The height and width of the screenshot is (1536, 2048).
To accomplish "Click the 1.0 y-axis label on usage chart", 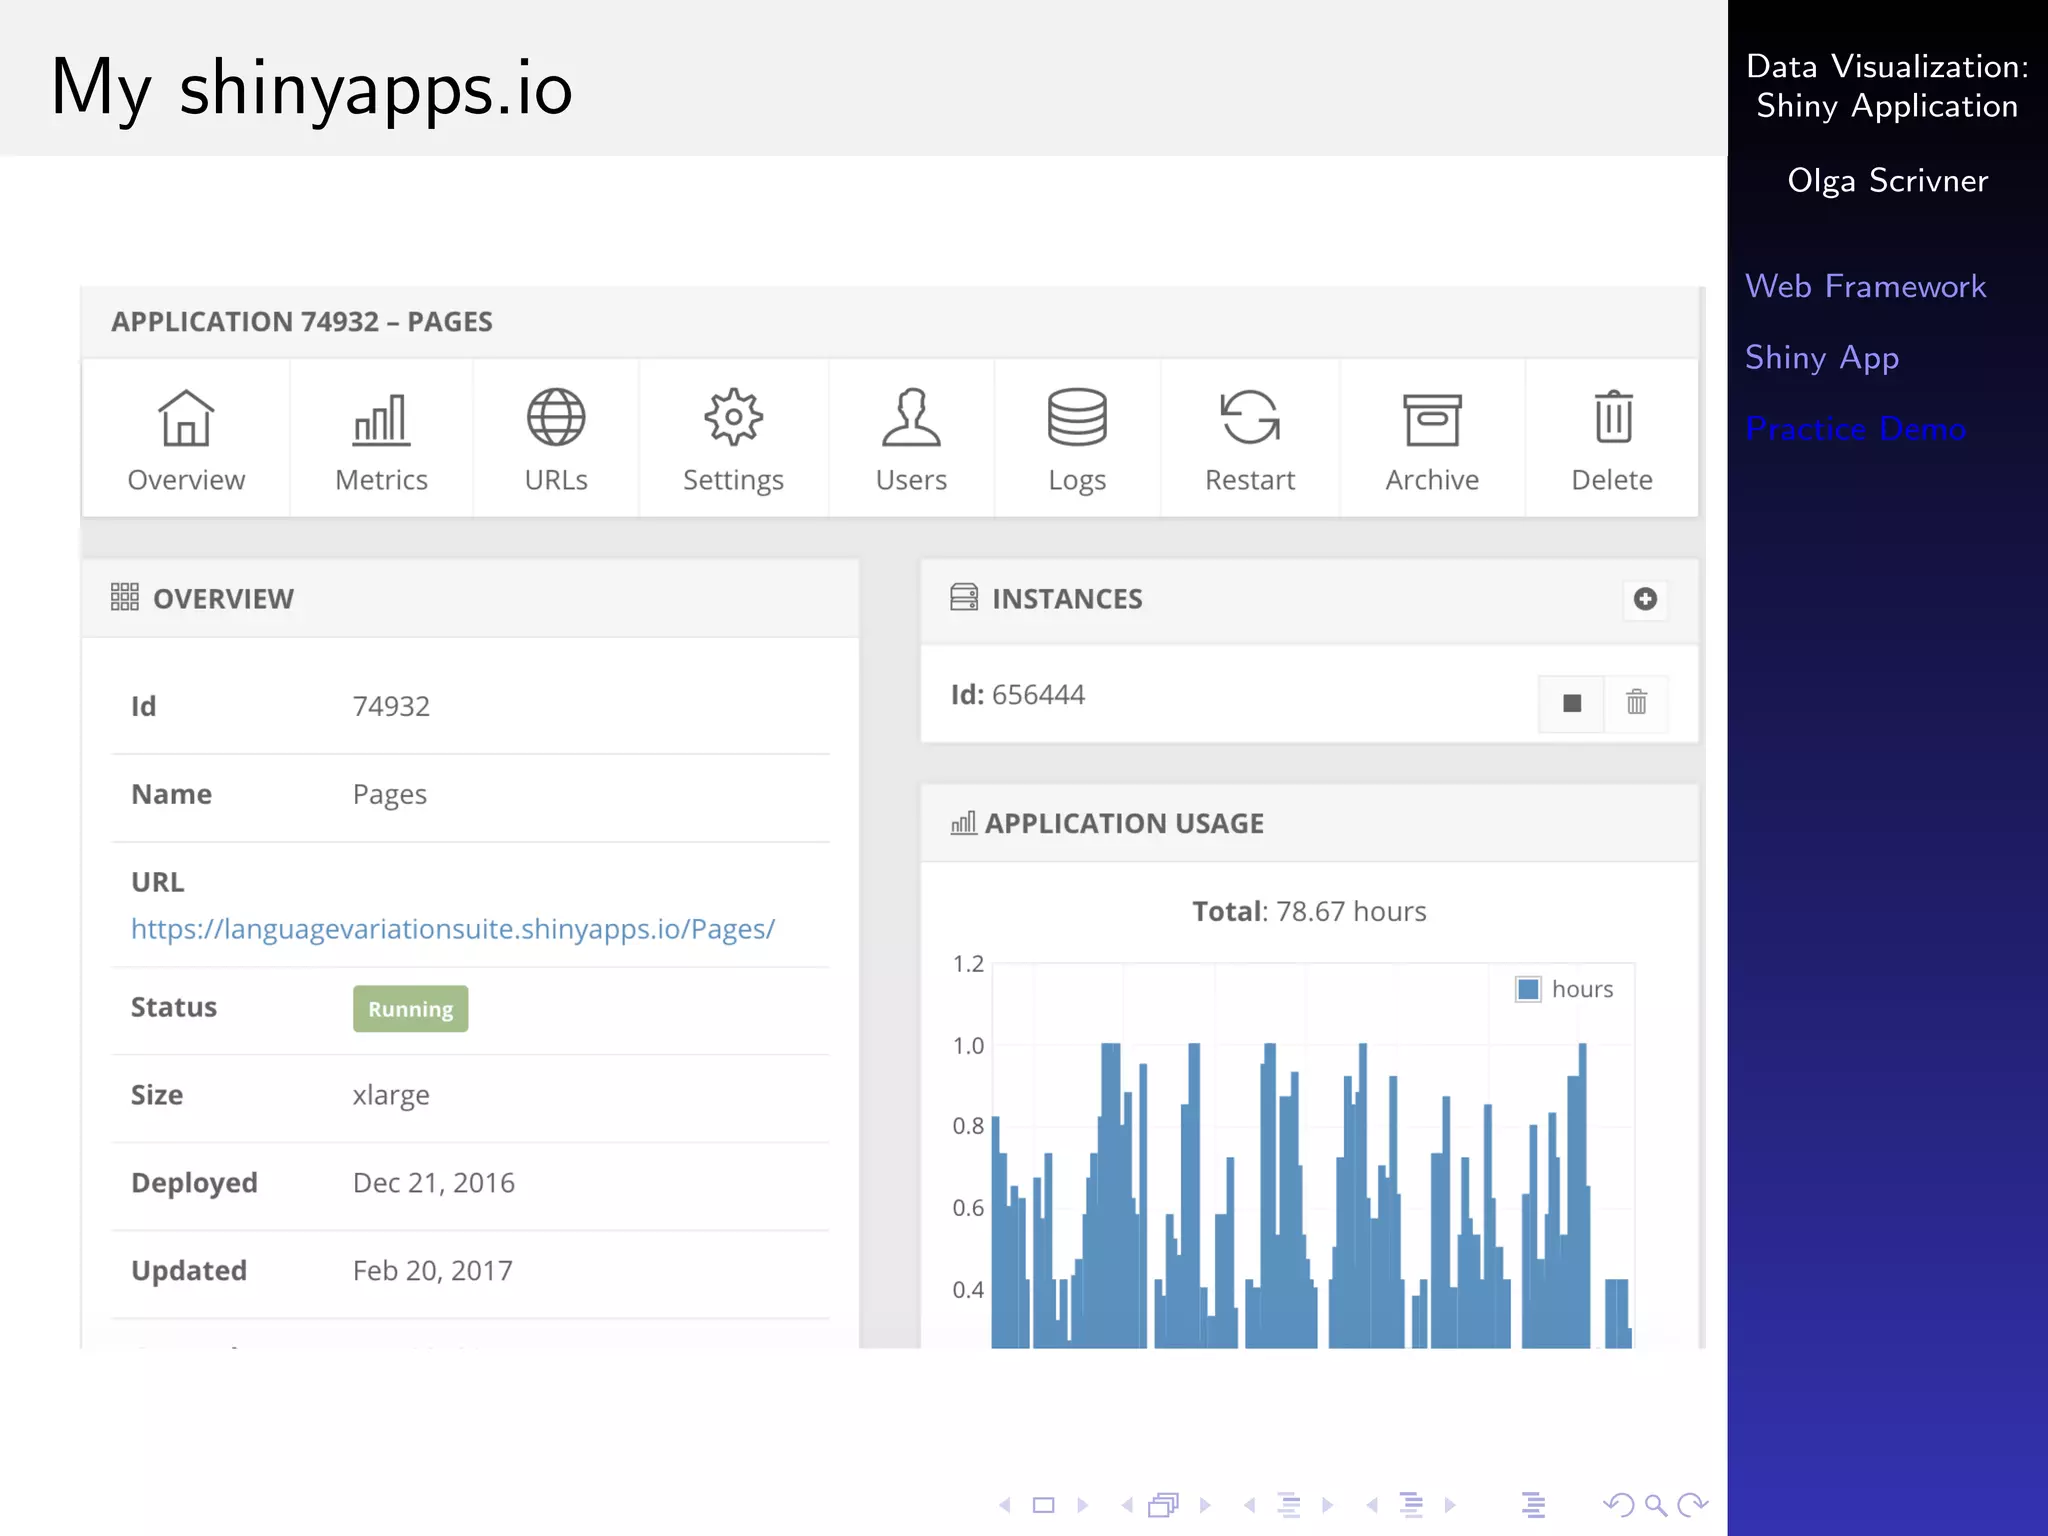I will pos(968,1046).
